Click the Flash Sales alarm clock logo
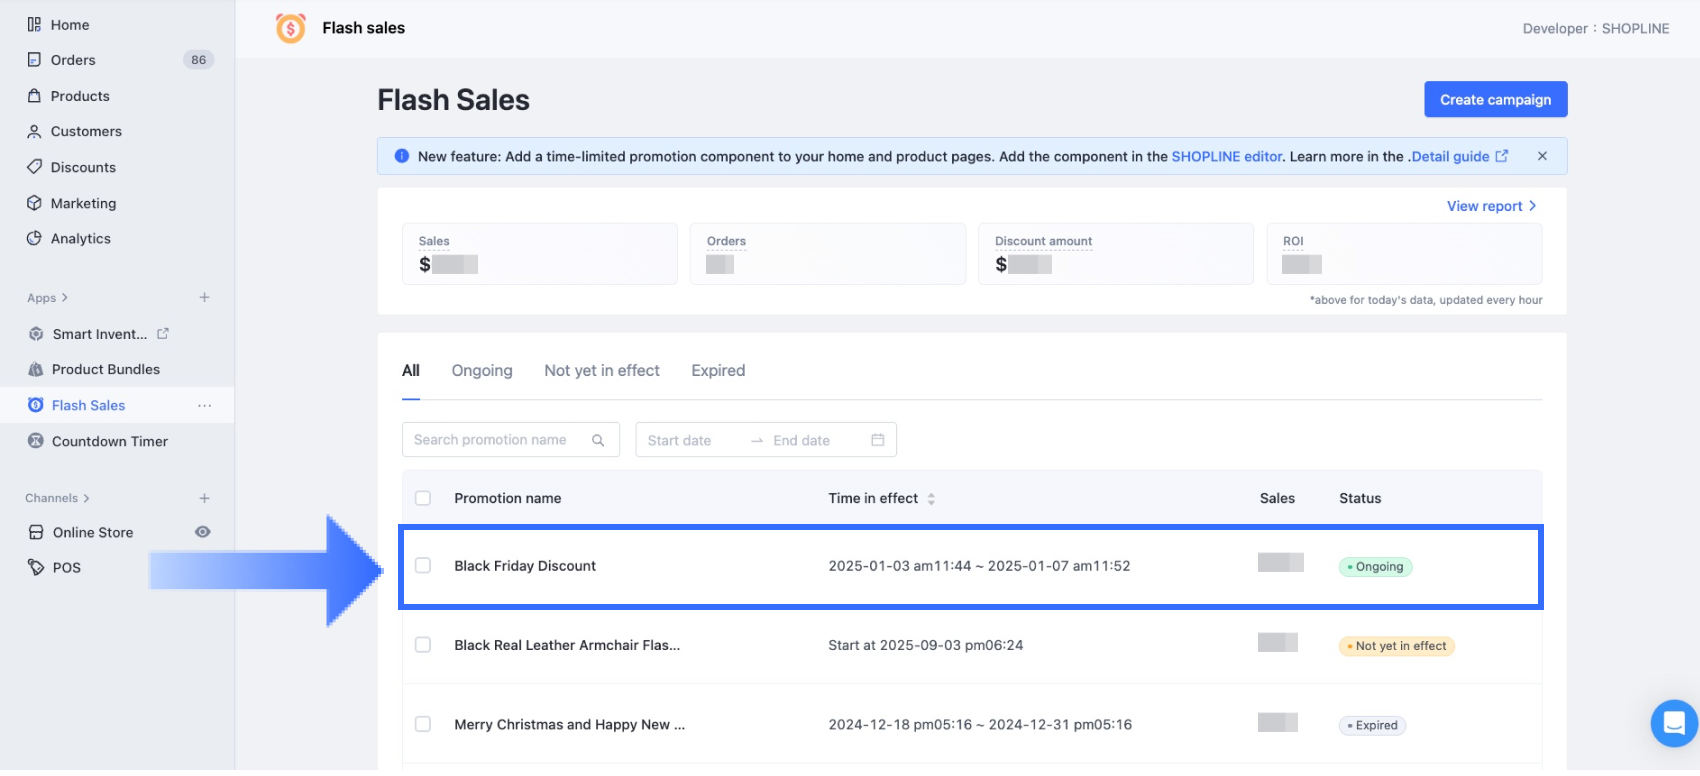This screenshot has height=776, width=1700. click(290, 28)
